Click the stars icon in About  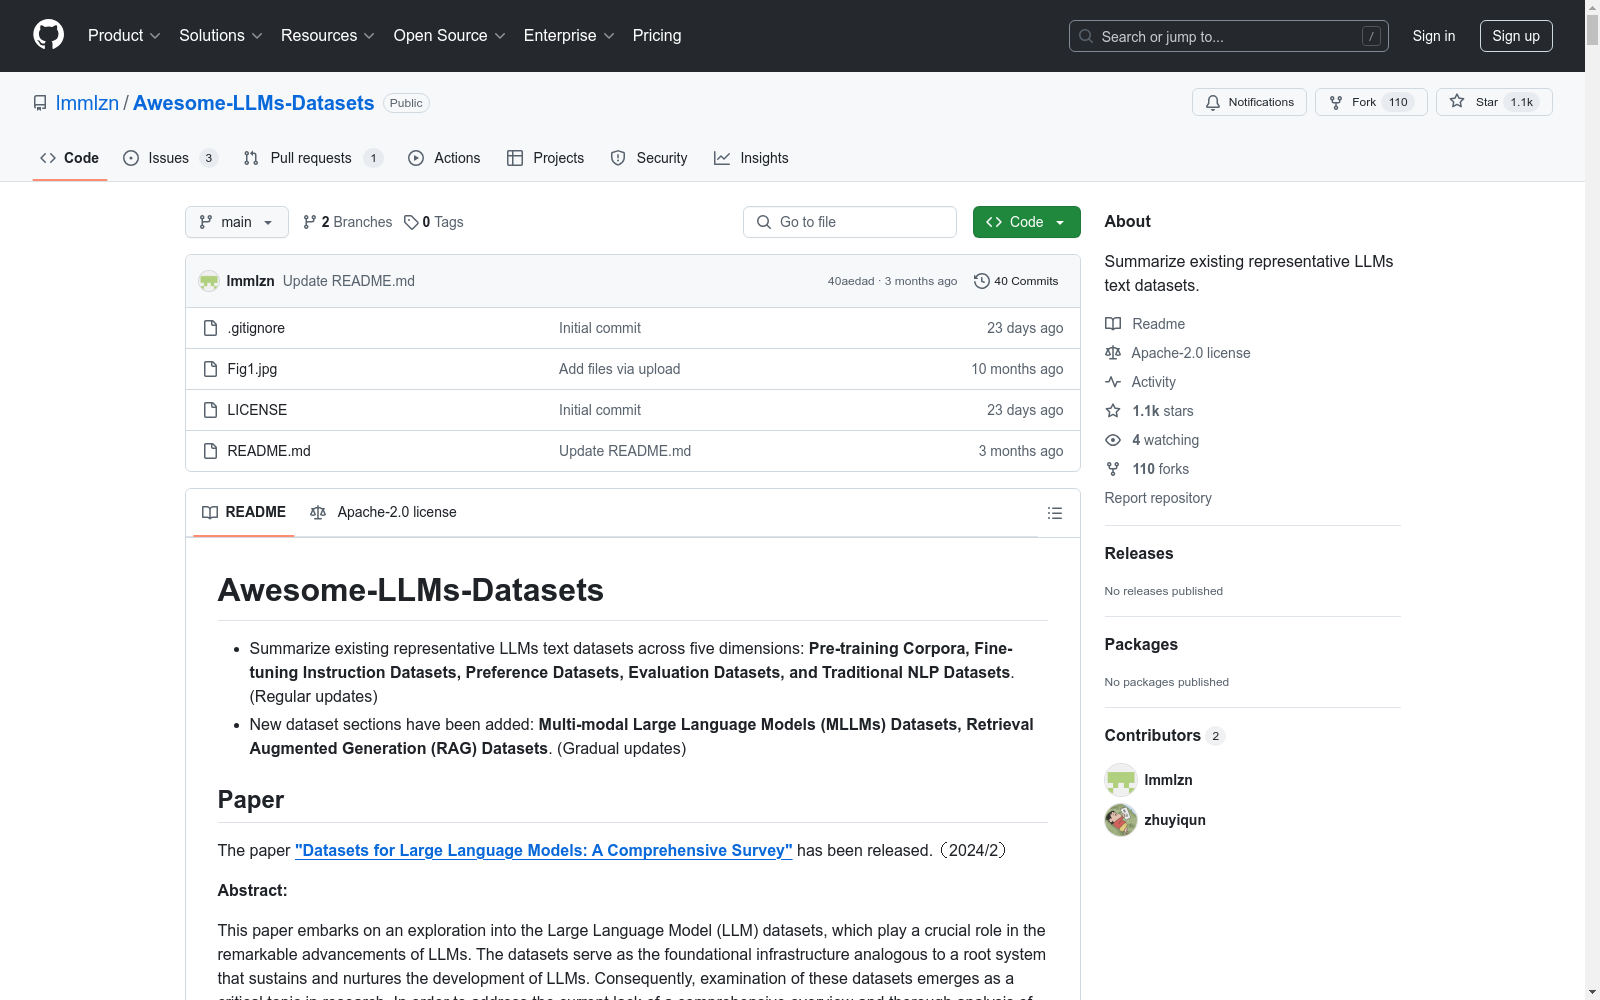coord(1113,411)
